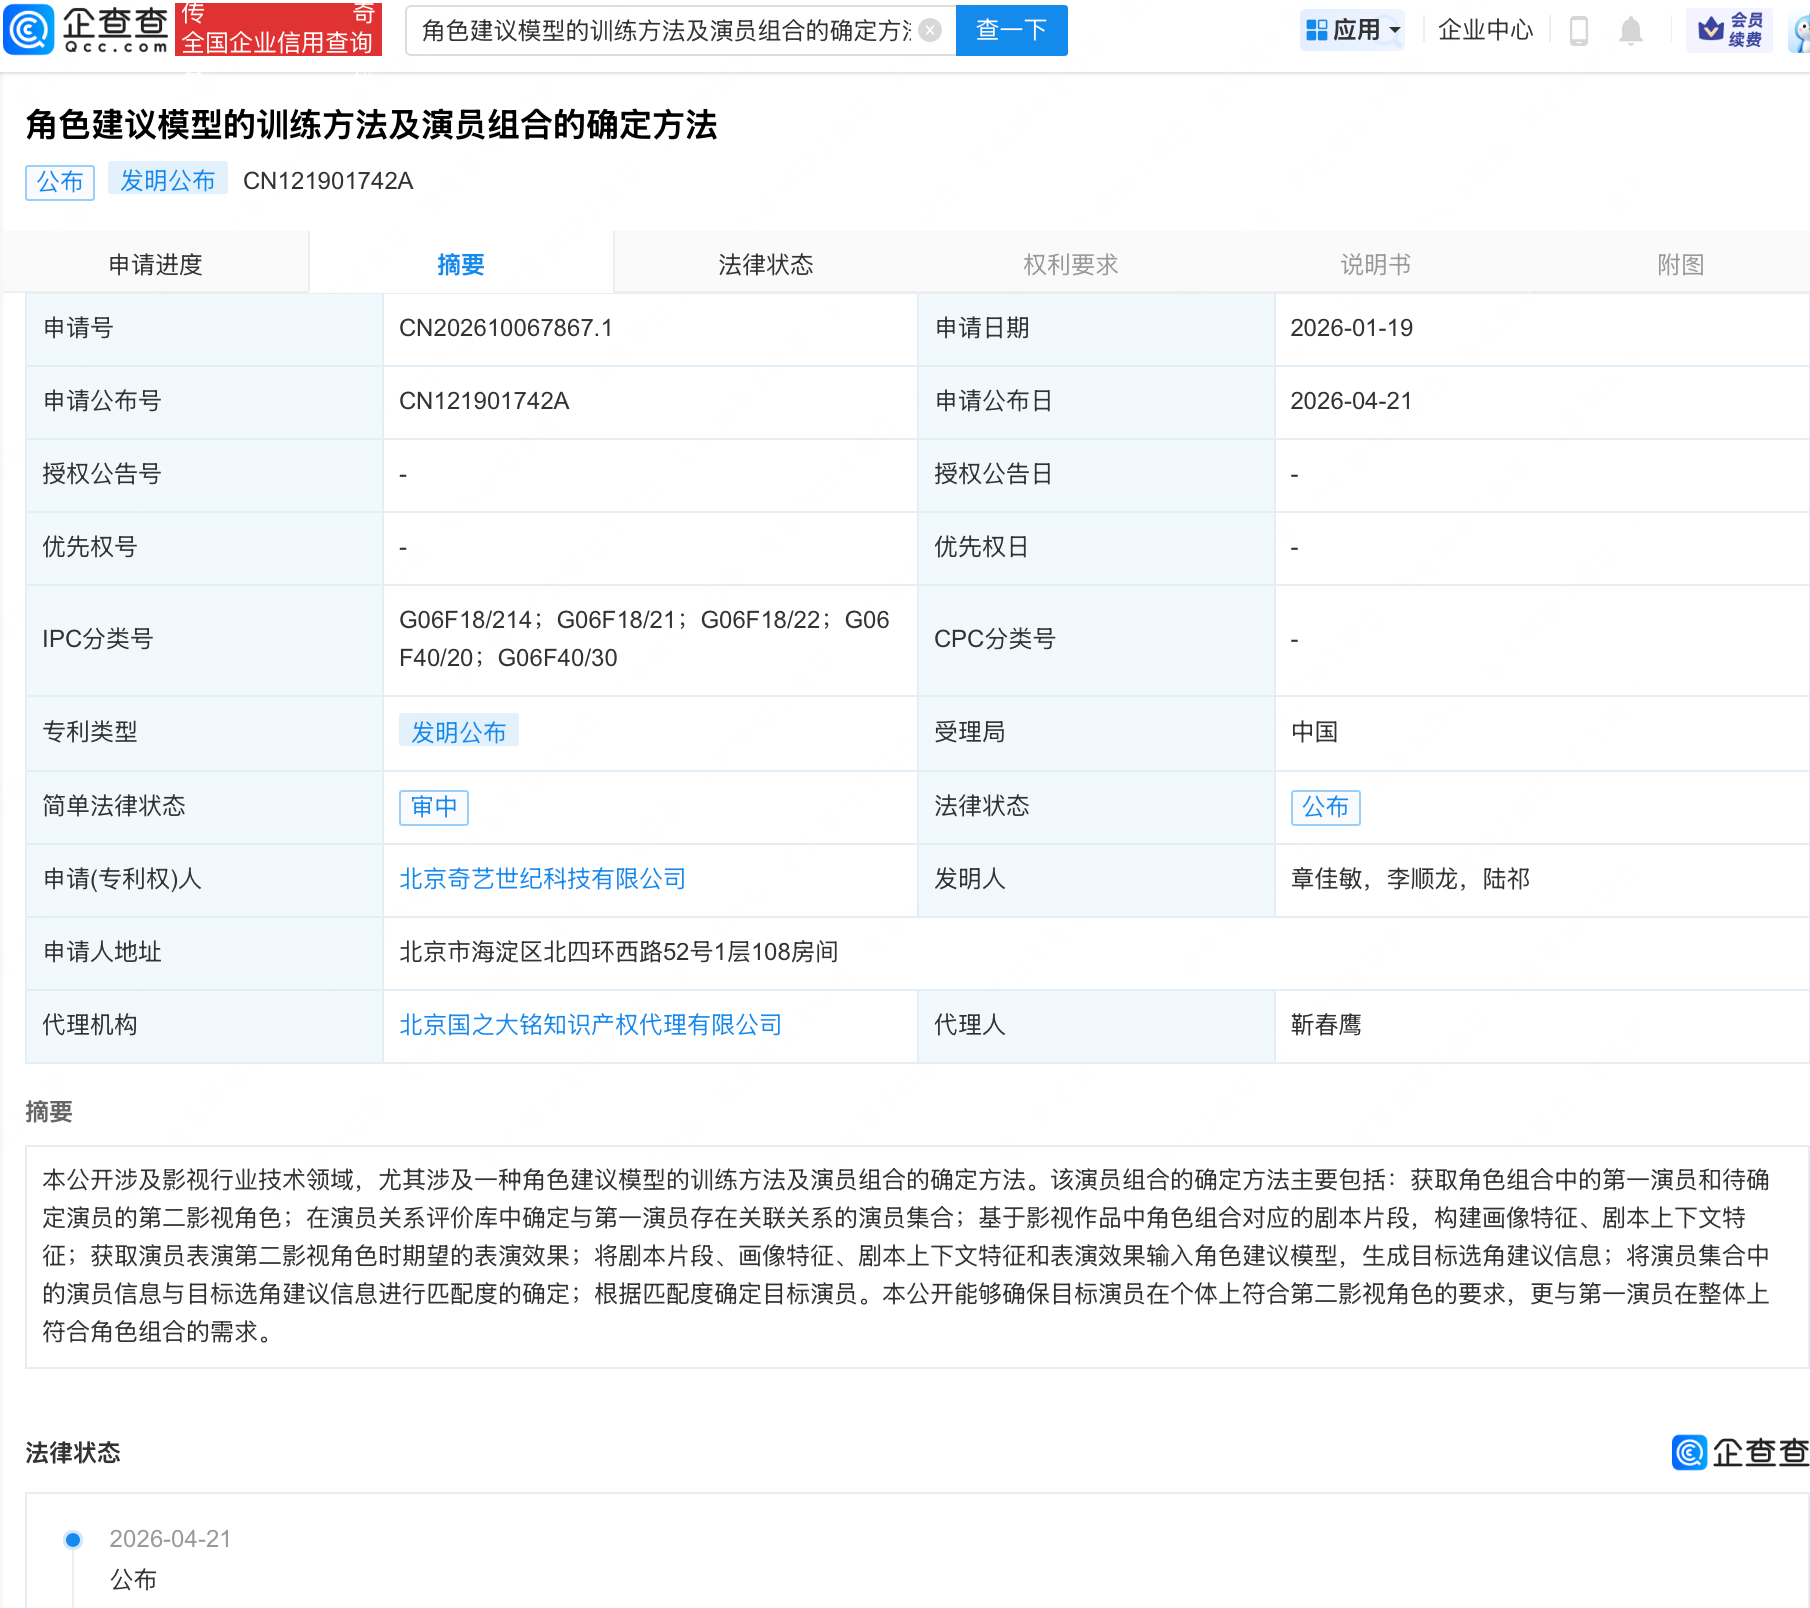Expand the 应用 dropdown menu

point(1354,30)
